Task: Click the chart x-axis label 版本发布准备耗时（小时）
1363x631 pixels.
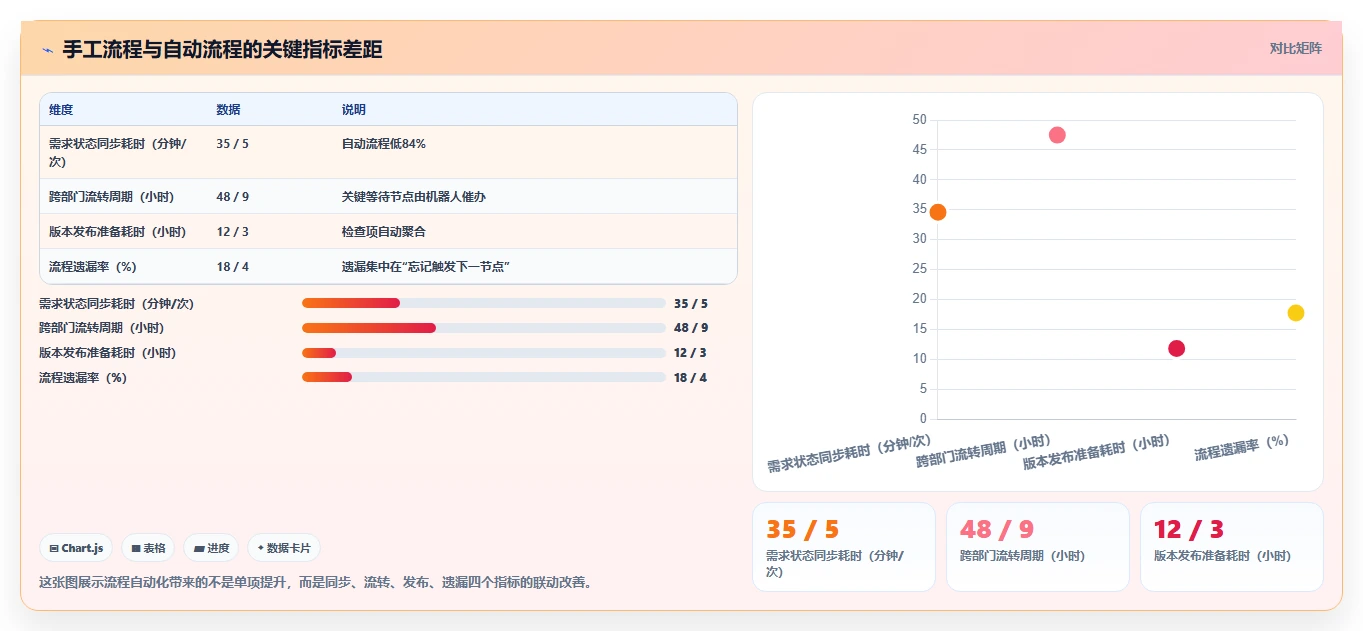Action: 1097,453
